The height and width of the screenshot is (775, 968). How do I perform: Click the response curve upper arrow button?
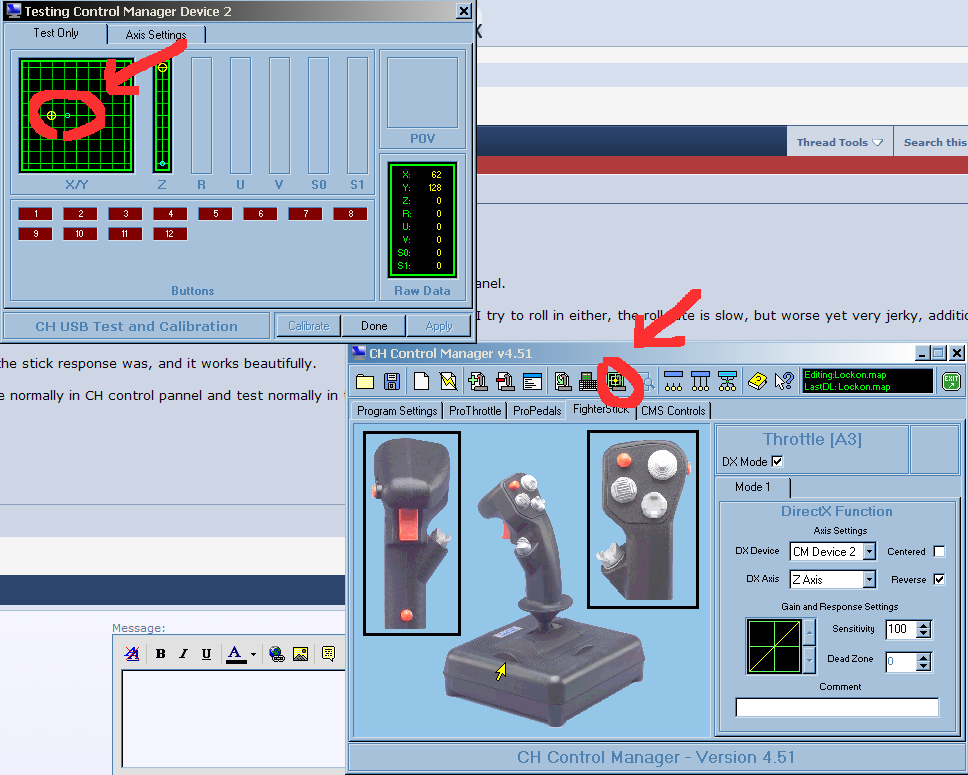click(809, 632)
